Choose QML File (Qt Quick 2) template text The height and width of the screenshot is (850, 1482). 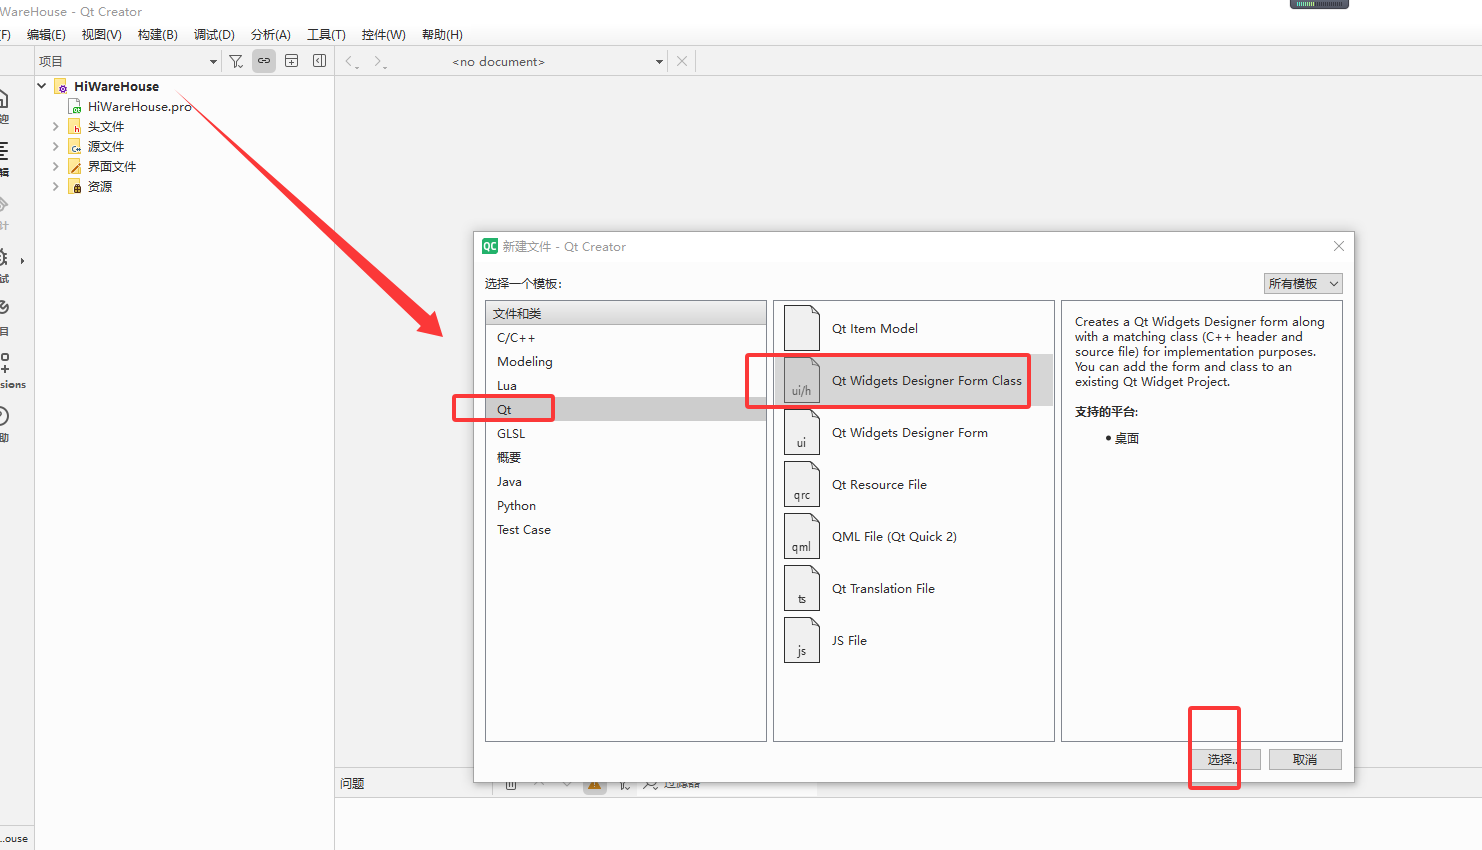[894, 537]
